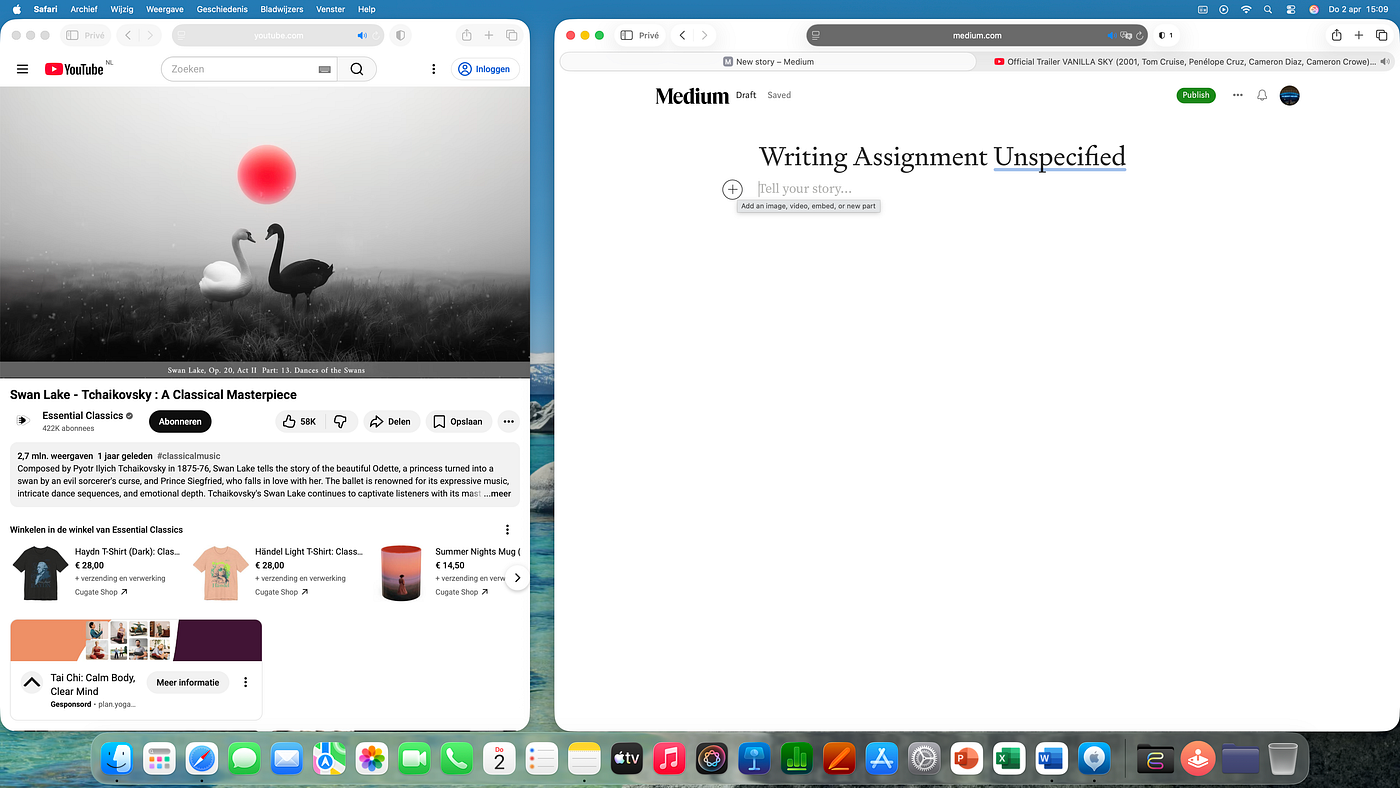This screenshot has height=788, width=1400.
Task: Click the Opslaan save button
Action: coord(459,422)
